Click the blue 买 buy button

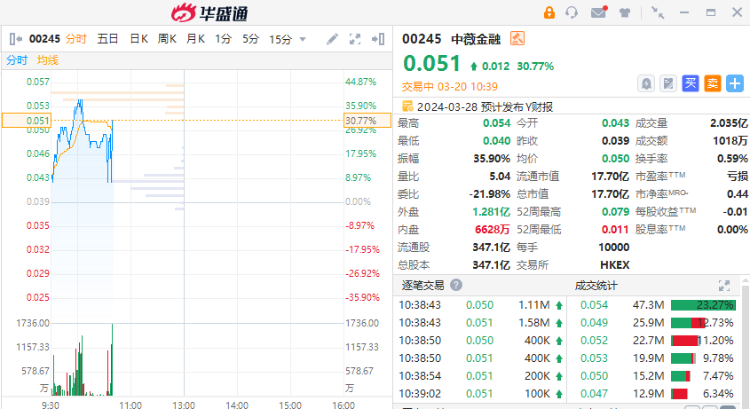[x=690, y=83]
